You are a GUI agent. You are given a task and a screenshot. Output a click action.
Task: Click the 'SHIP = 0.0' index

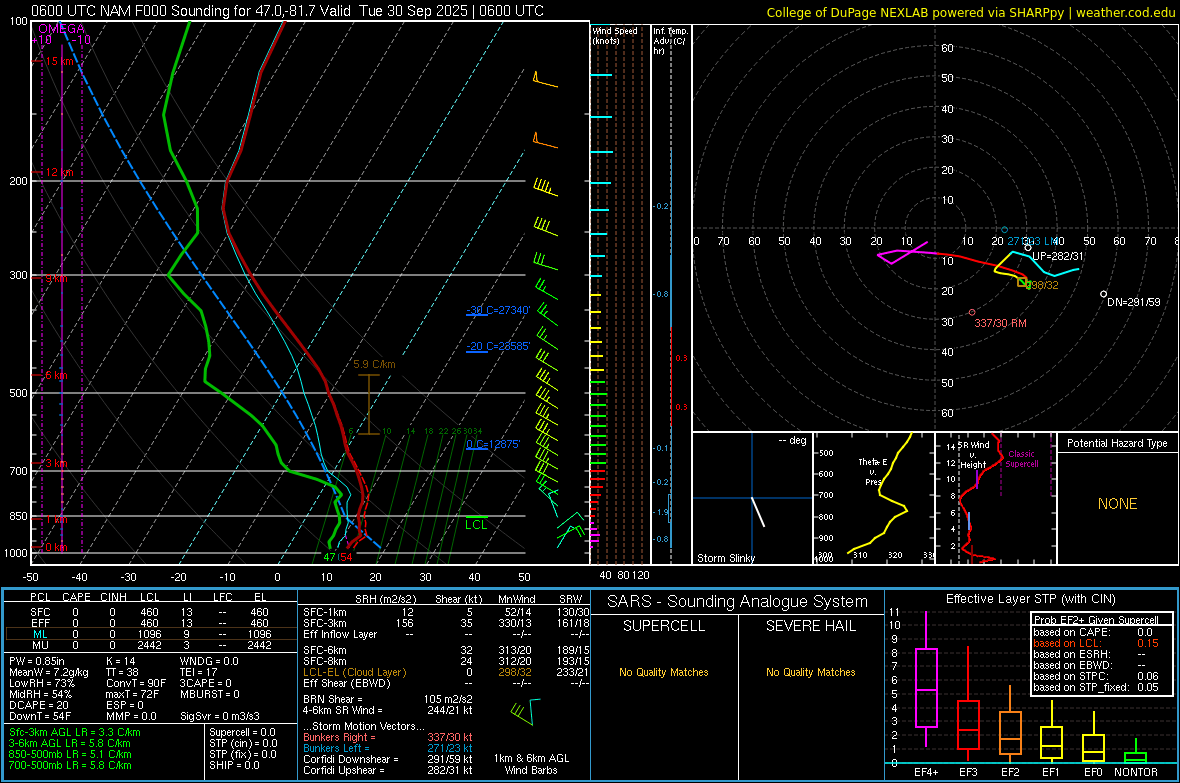(234, 765)
